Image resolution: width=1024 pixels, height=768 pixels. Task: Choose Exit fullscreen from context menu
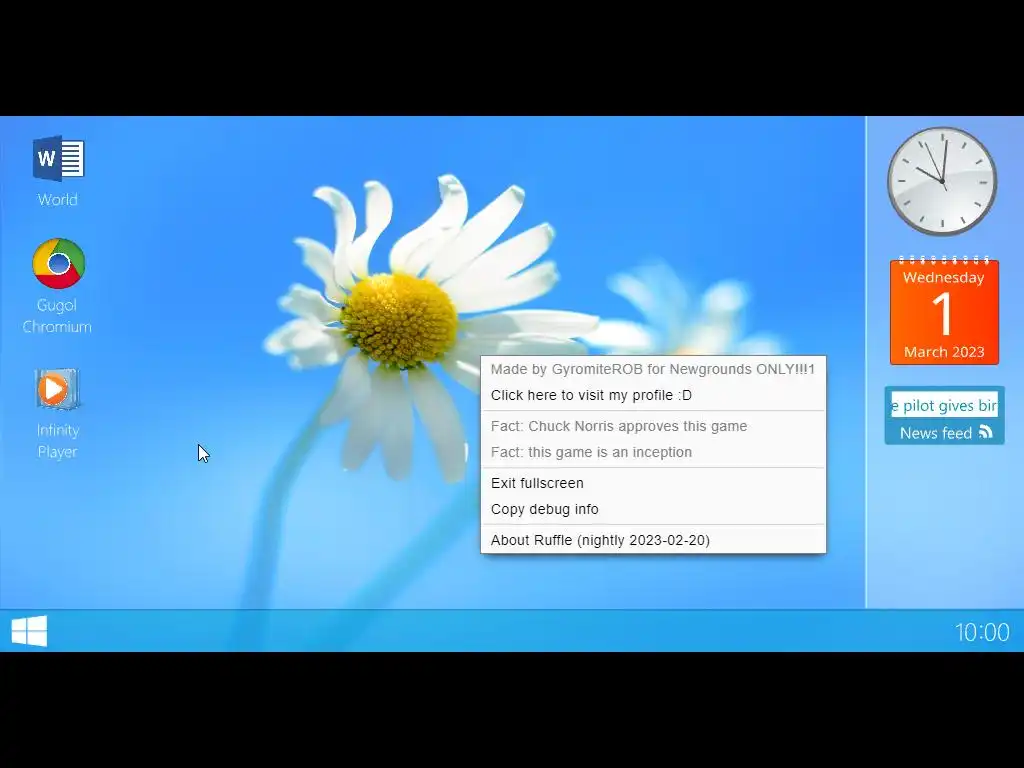[653, 483]
